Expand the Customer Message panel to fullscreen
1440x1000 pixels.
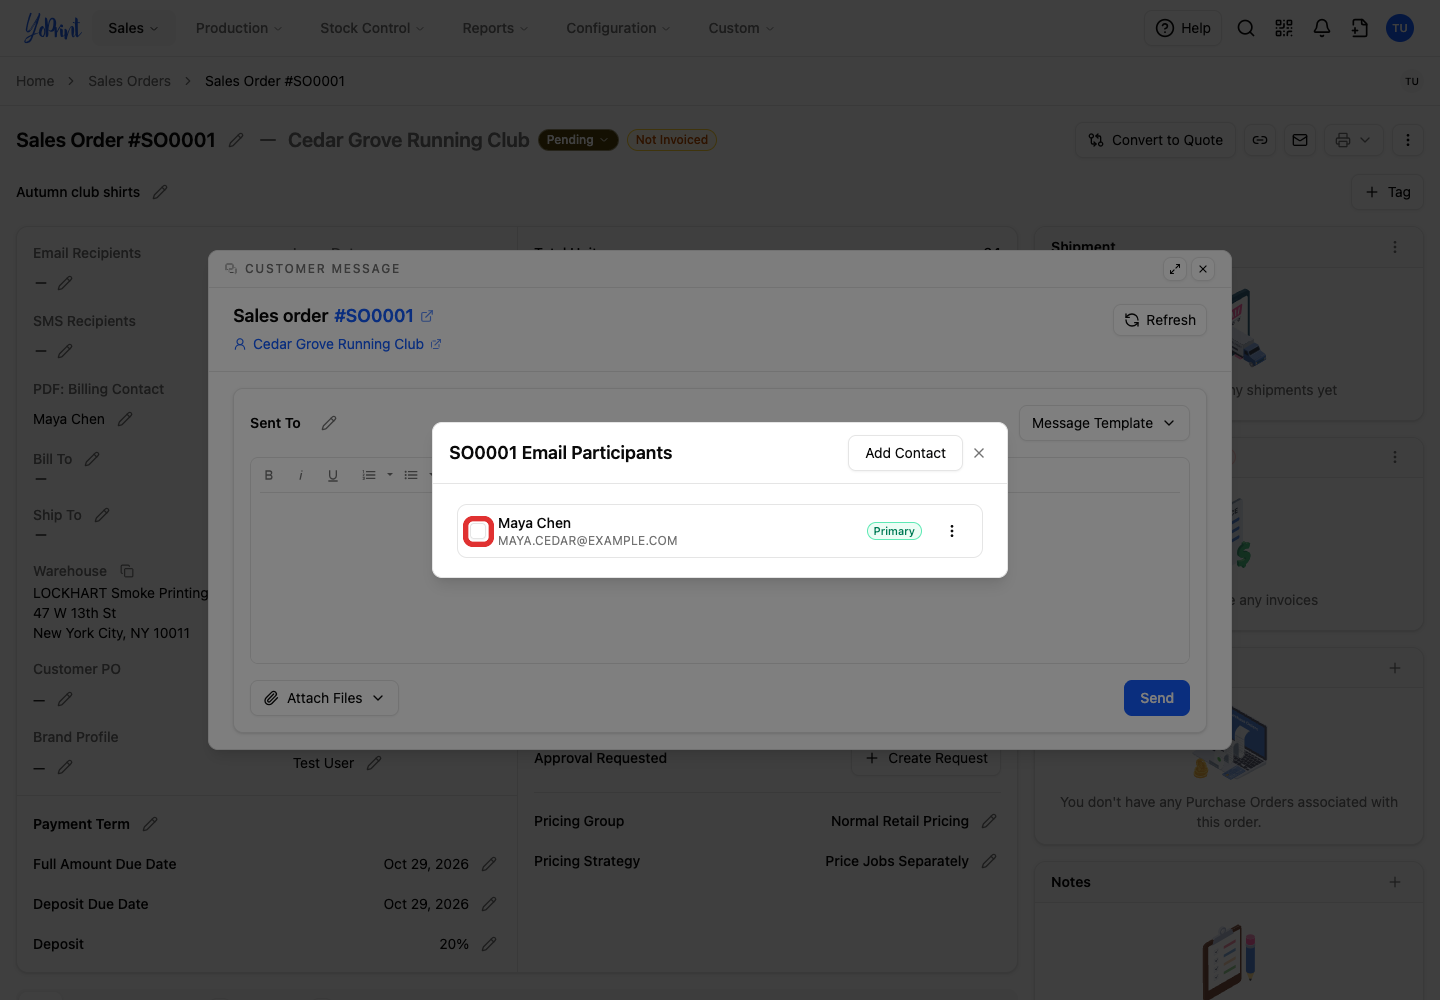click(x=1175, y=269)
